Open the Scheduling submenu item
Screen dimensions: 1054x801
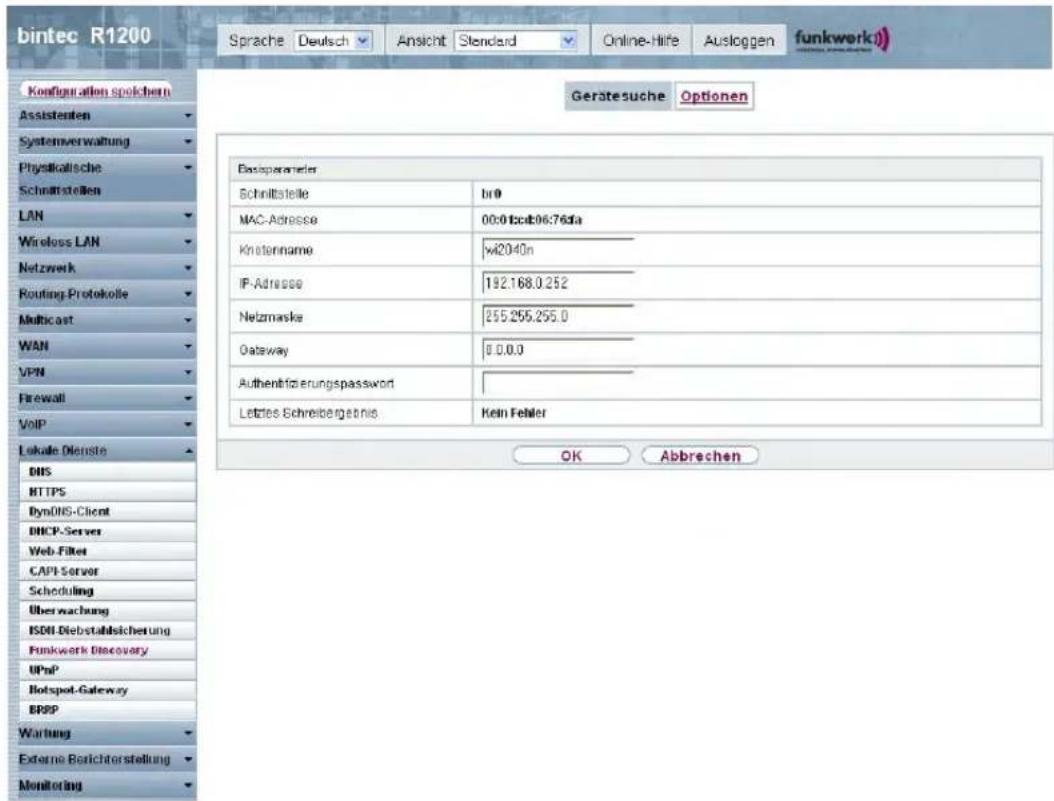[108, 591]
